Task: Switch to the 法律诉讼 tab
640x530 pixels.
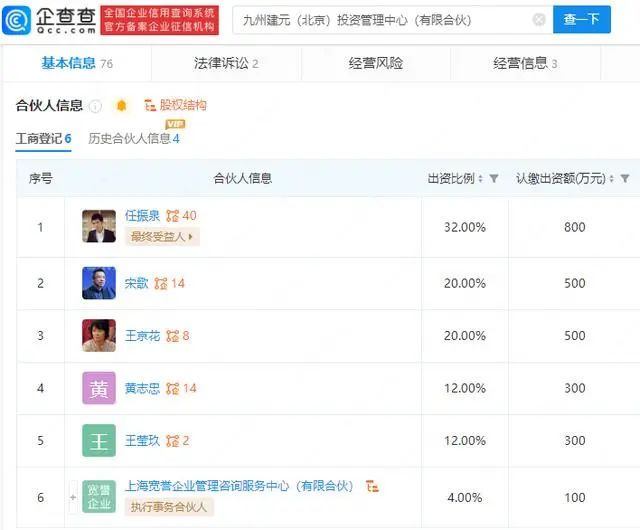Action: 226,64
